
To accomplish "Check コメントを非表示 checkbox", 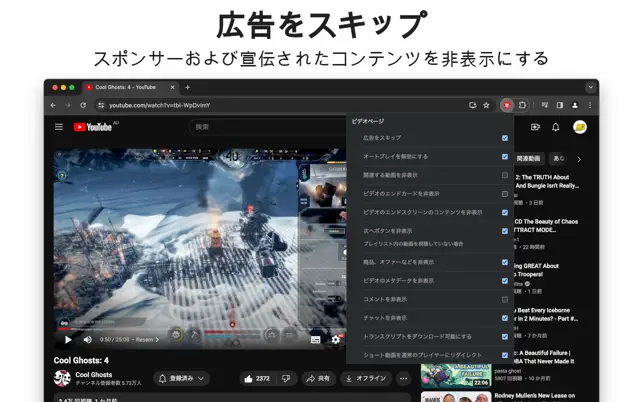I will 505,299.
